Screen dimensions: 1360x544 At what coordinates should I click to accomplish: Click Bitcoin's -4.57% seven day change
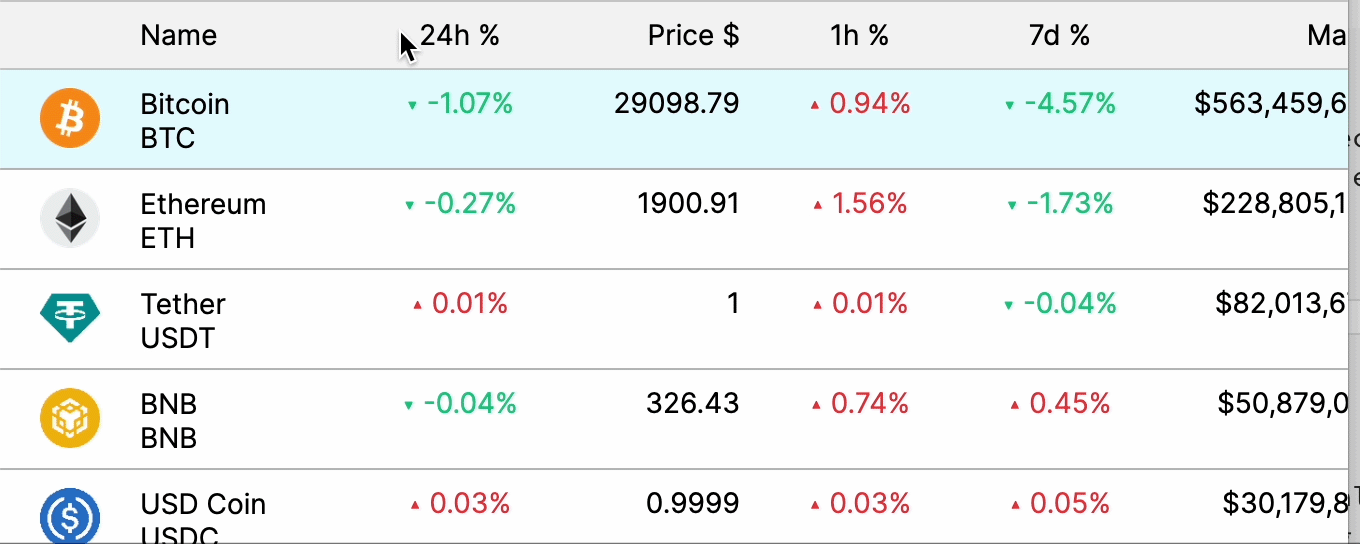click(1071, 103)
